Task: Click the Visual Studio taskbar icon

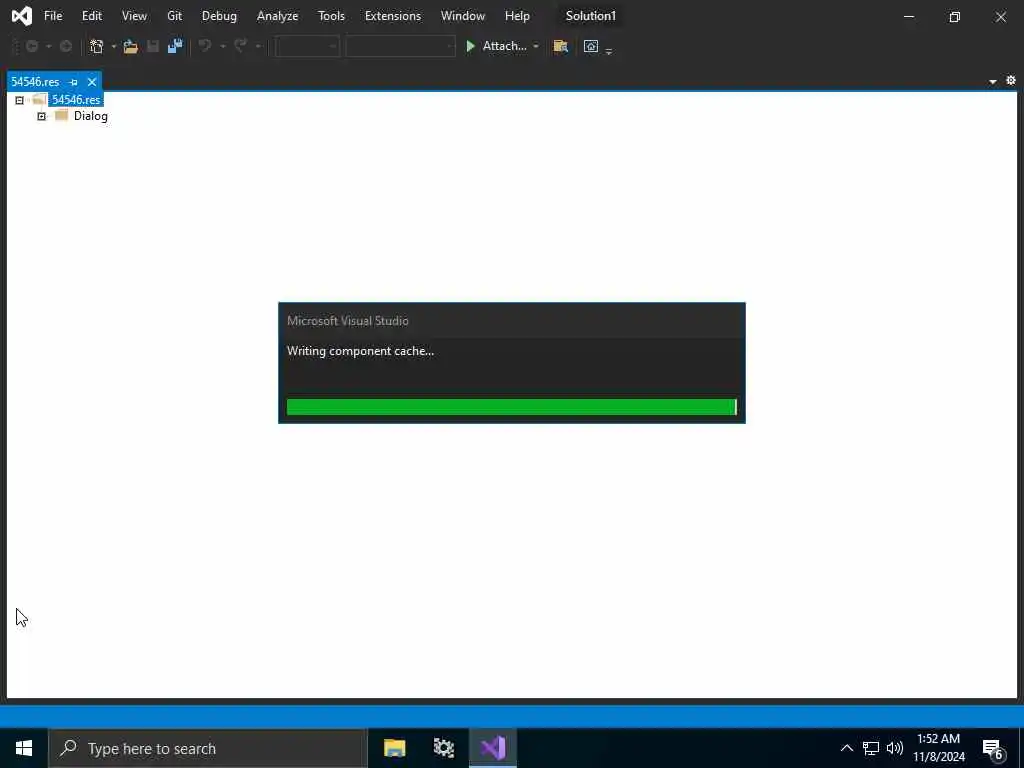Action: coord(493,748)
